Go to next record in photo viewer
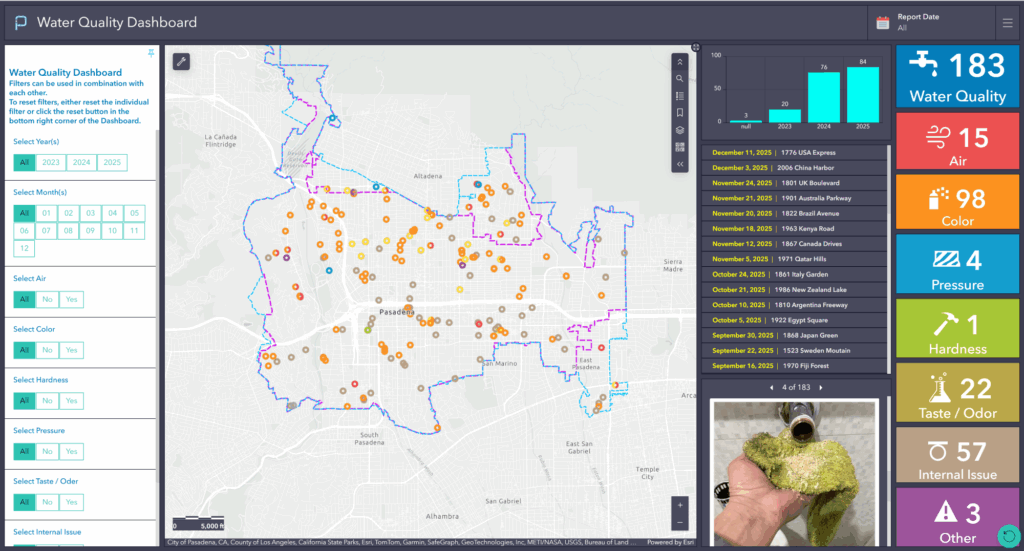 pos(821,388)
